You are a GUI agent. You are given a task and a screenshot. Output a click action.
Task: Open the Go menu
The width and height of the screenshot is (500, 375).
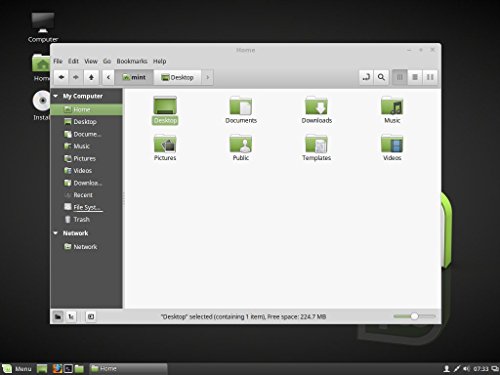click(x=107, y=61)
